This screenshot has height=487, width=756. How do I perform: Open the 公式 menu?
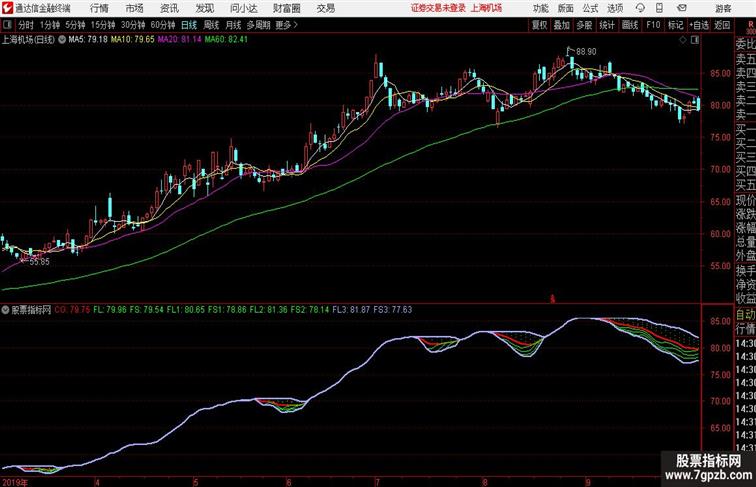tap(590, 8)
